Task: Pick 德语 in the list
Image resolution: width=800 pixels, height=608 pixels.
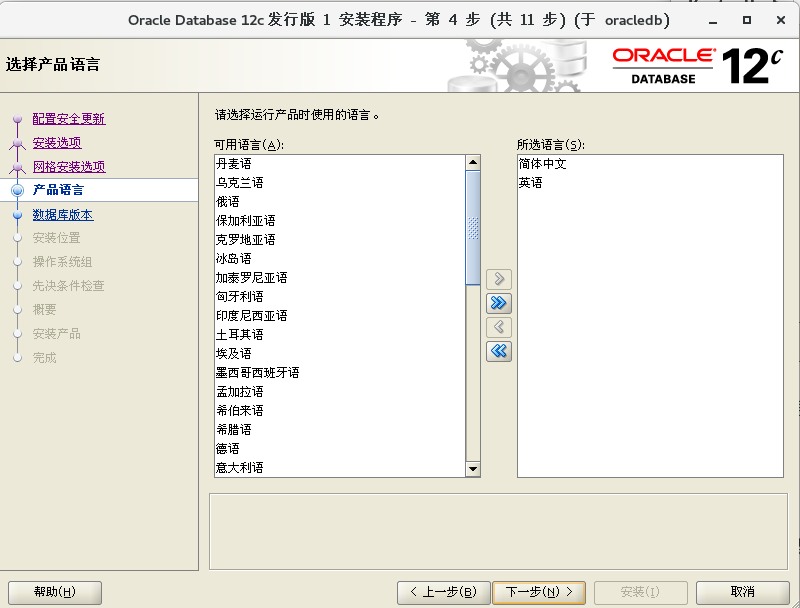Action: 340,449
